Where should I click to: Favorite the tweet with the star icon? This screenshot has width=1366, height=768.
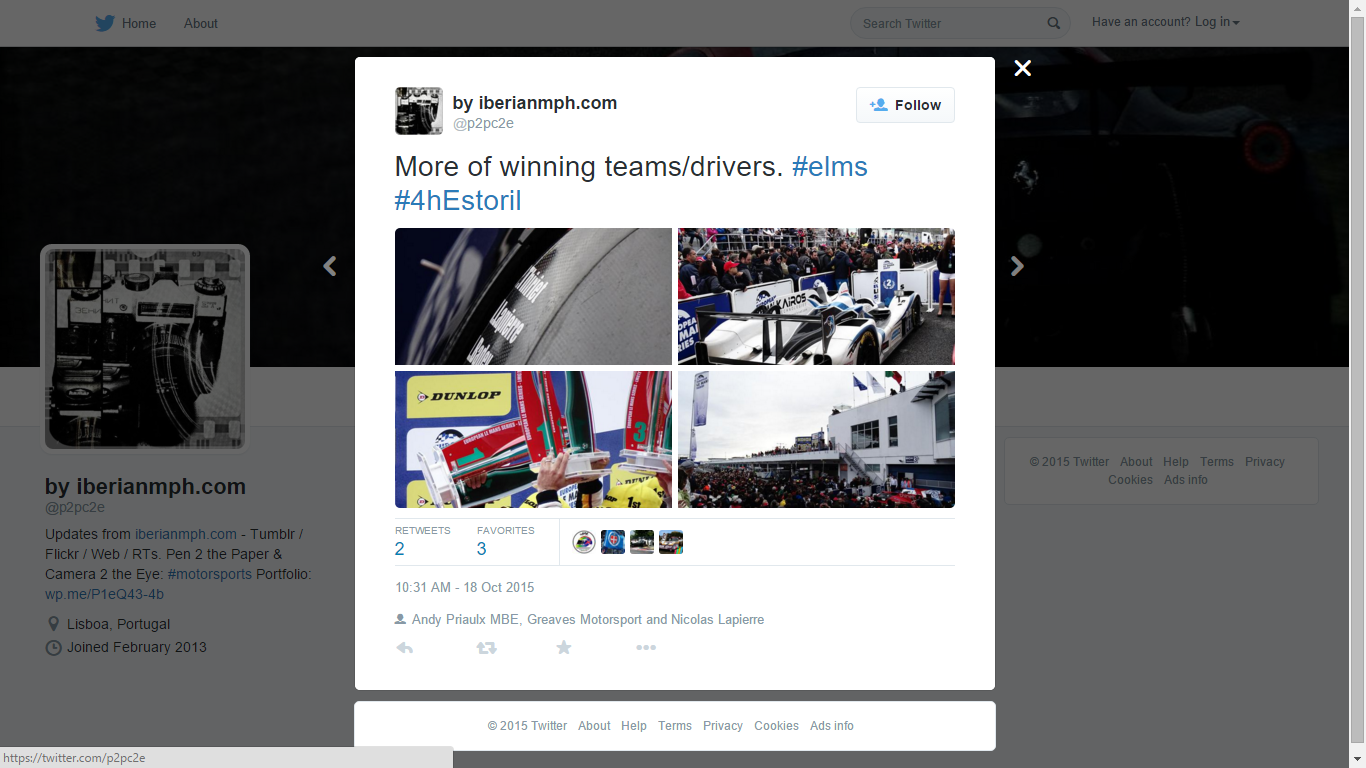click(564, 648)
